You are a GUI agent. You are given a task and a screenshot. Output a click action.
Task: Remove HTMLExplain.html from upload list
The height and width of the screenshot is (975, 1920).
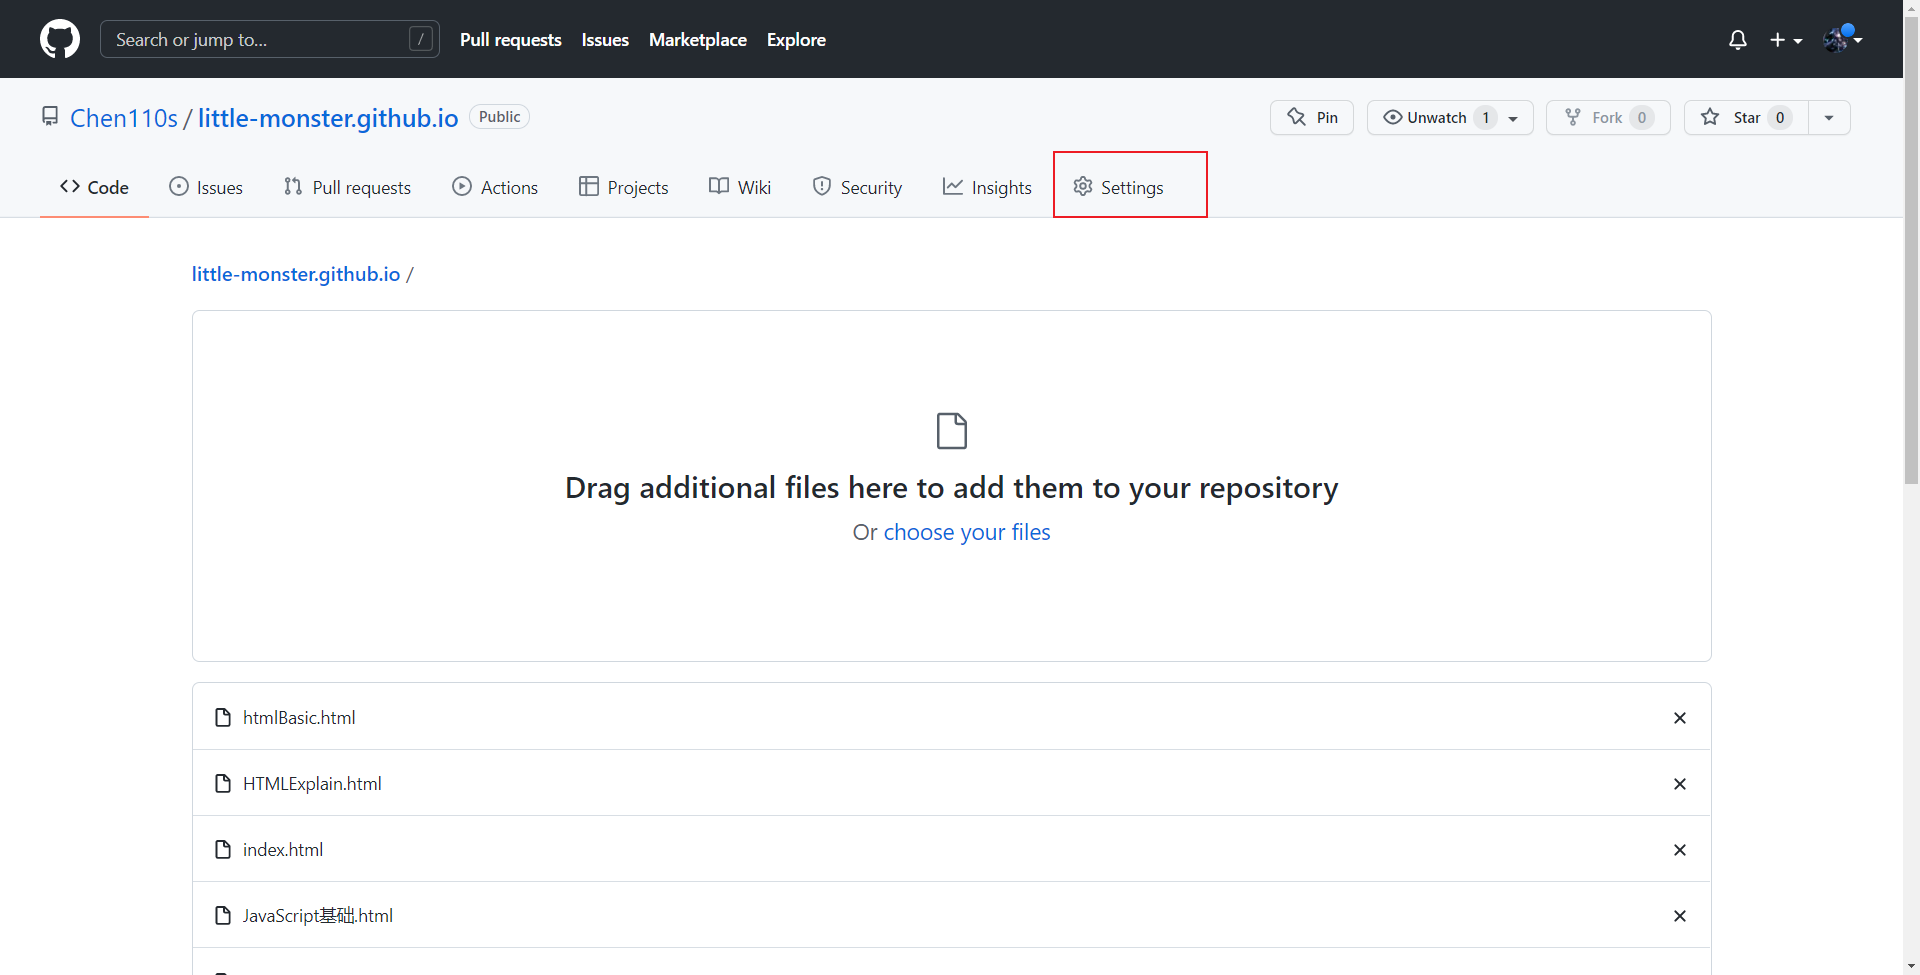[1680, 784]
